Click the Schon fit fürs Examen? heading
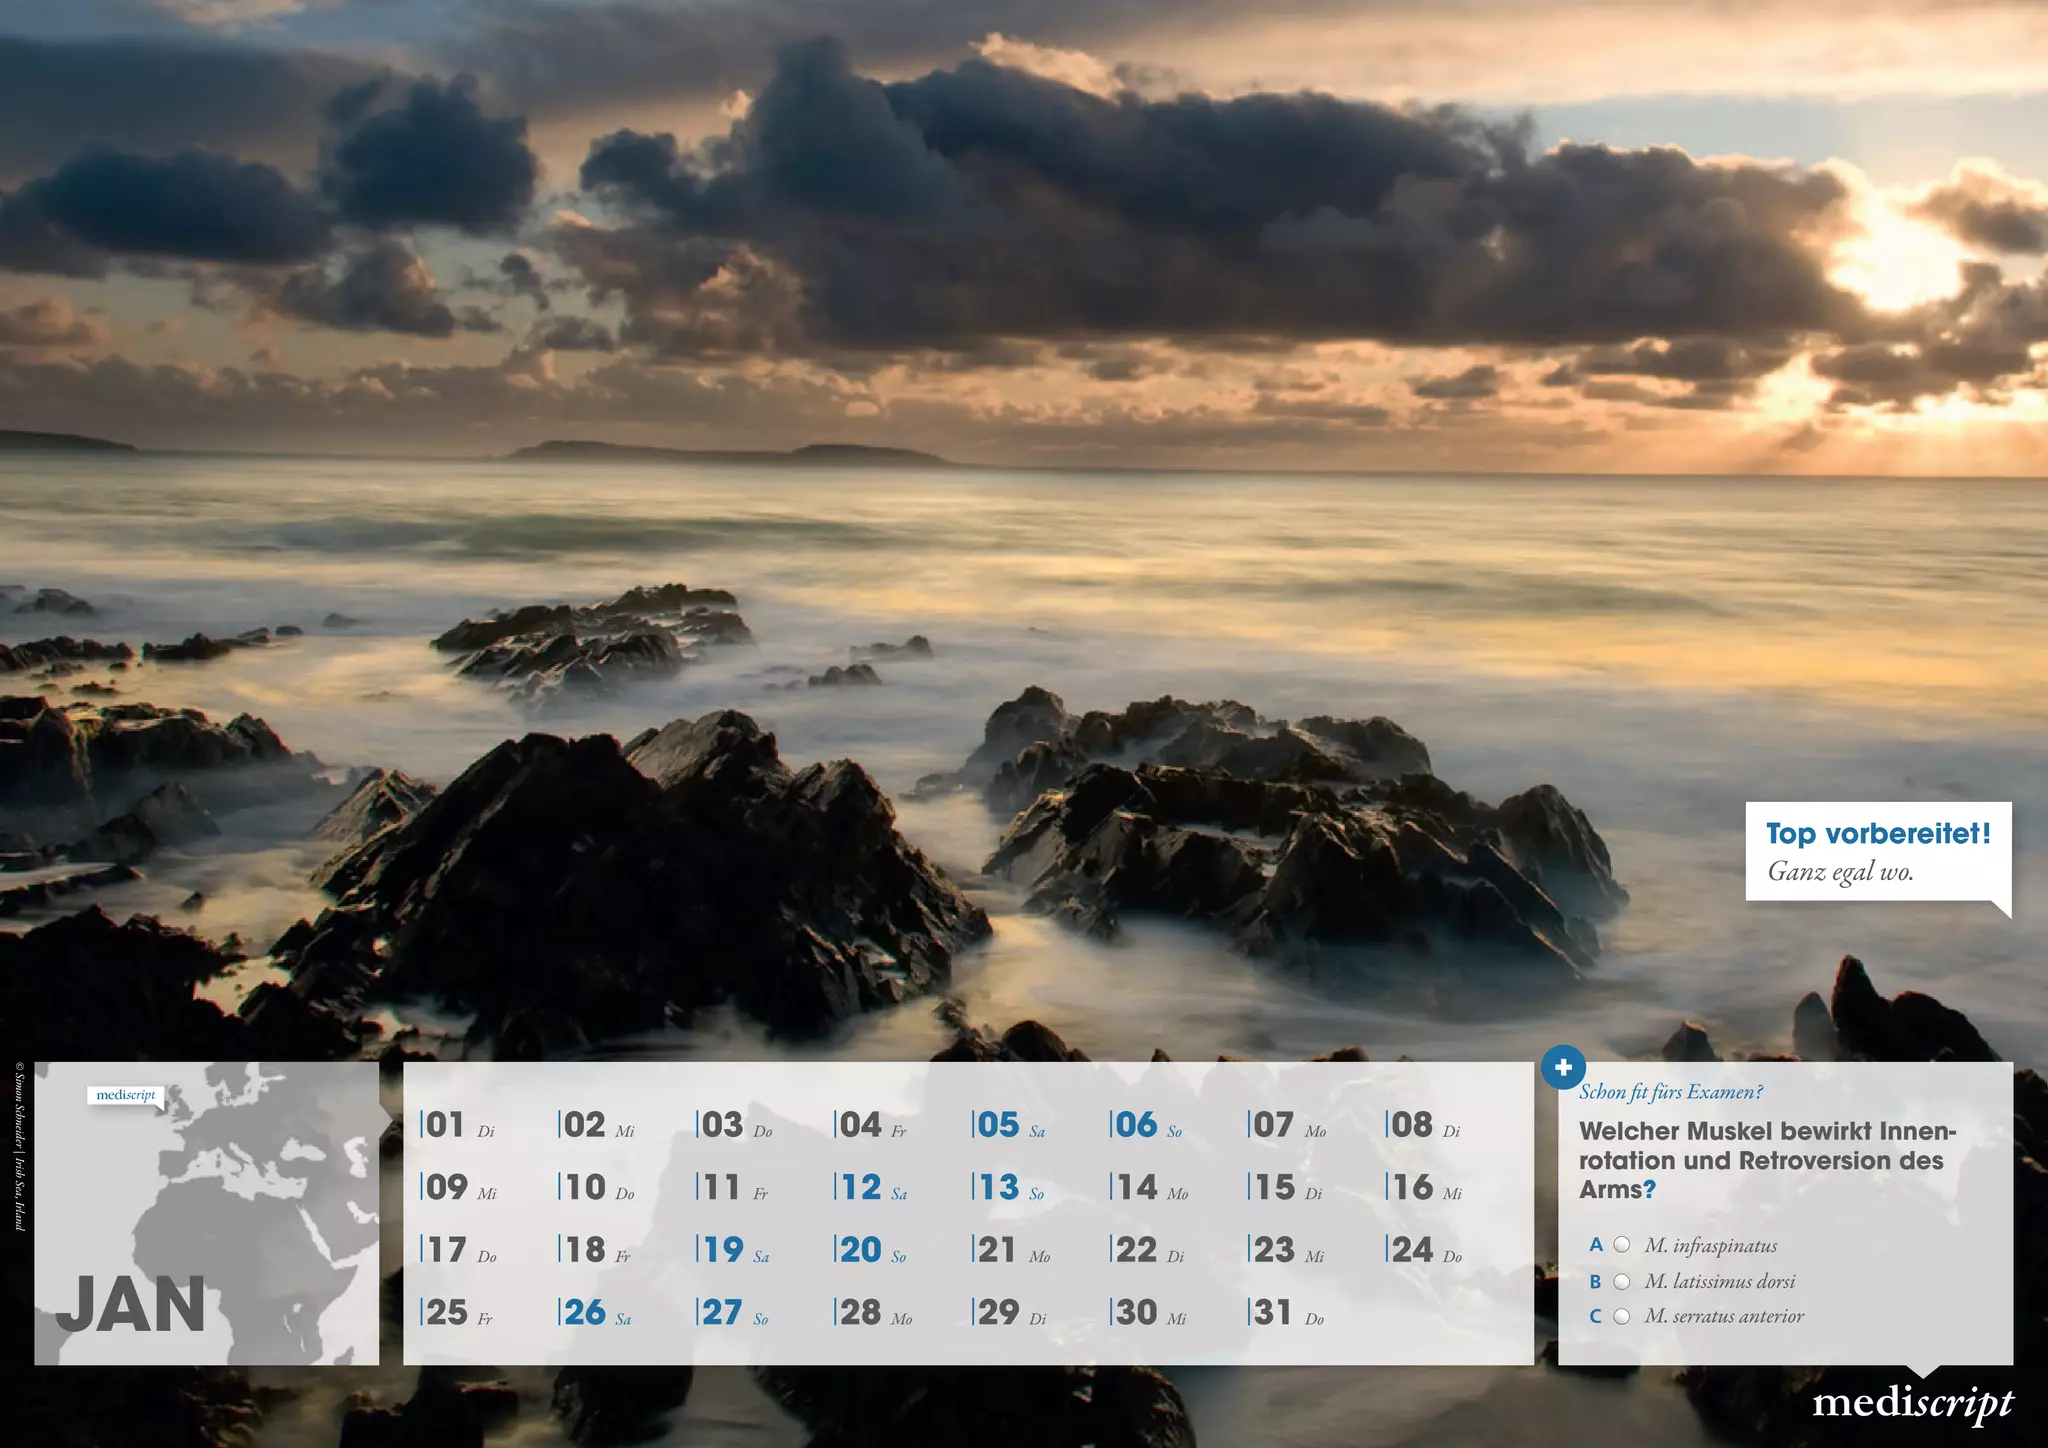This screenshot has width=2048, height=1448. click(x=1671, y=1092)
